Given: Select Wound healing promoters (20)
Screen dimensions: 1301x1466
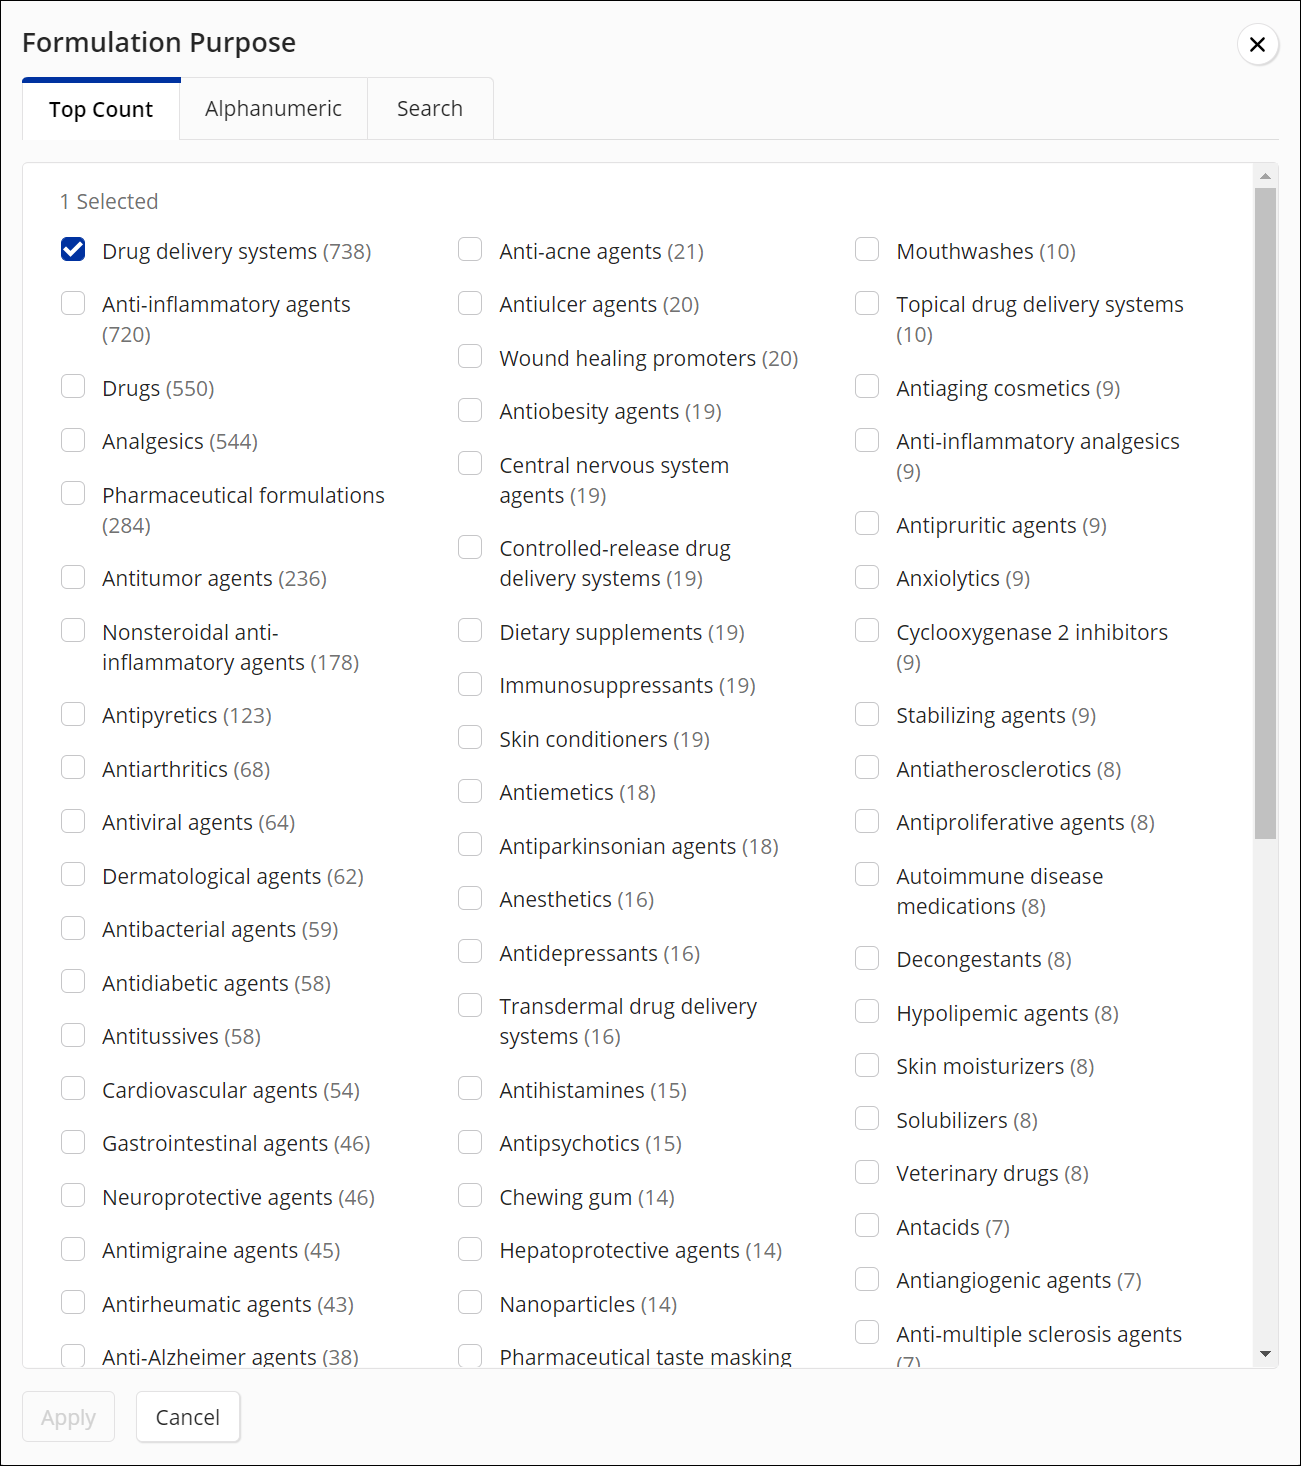Looking at the screenshot, I should (x=470, y=356).
